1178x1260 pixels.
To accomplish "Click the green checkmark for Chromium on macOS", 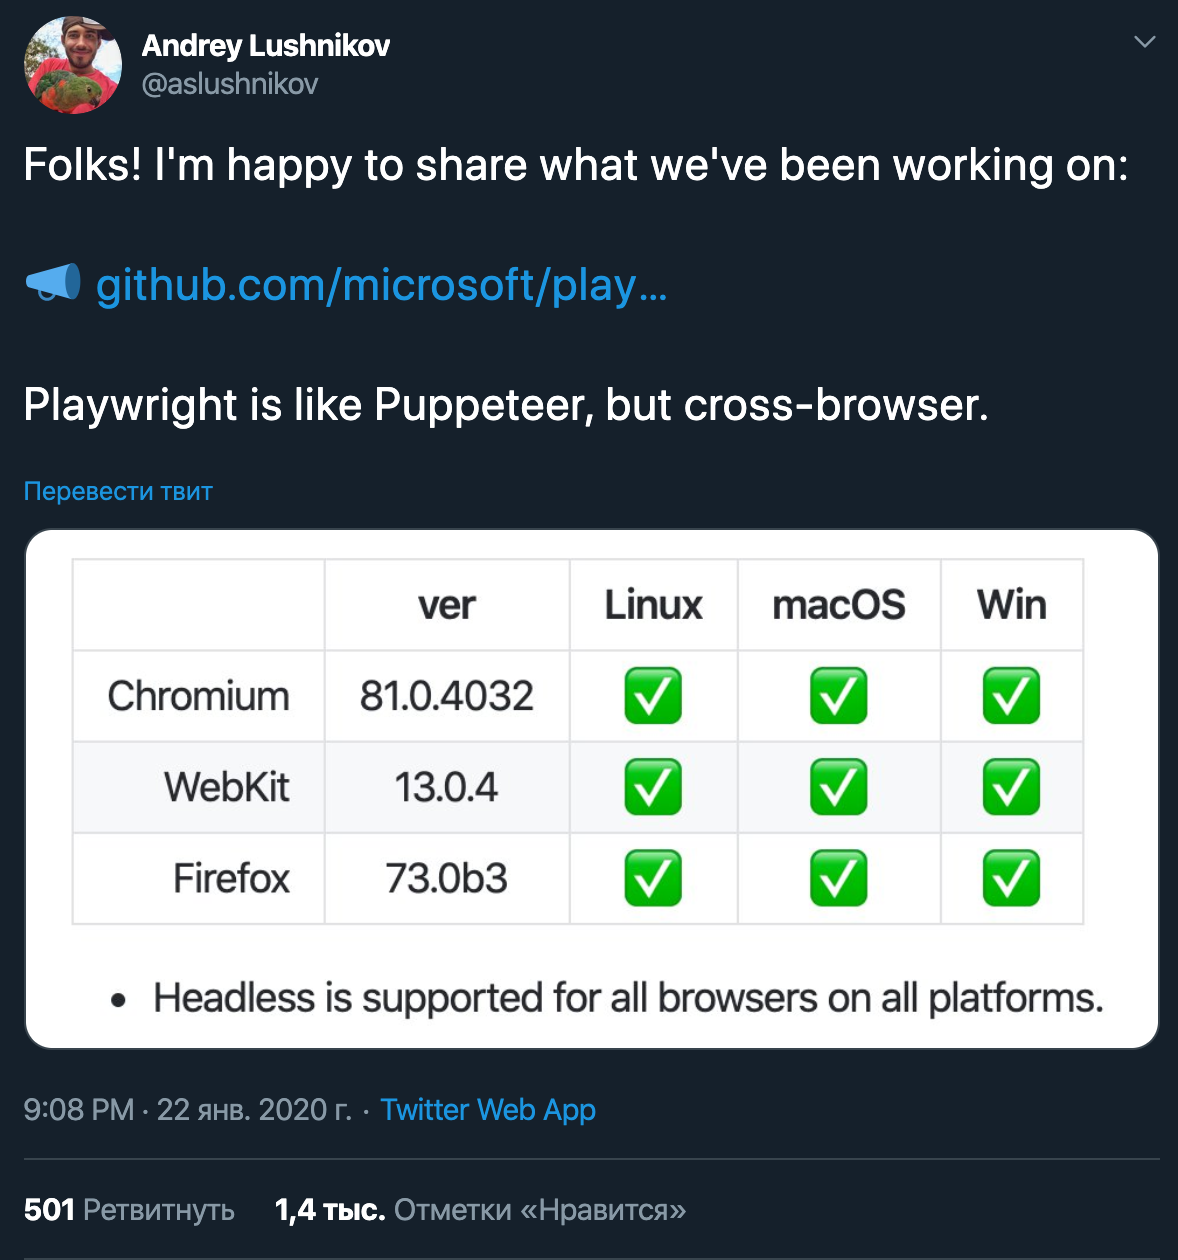I will [x=838, y=696].
